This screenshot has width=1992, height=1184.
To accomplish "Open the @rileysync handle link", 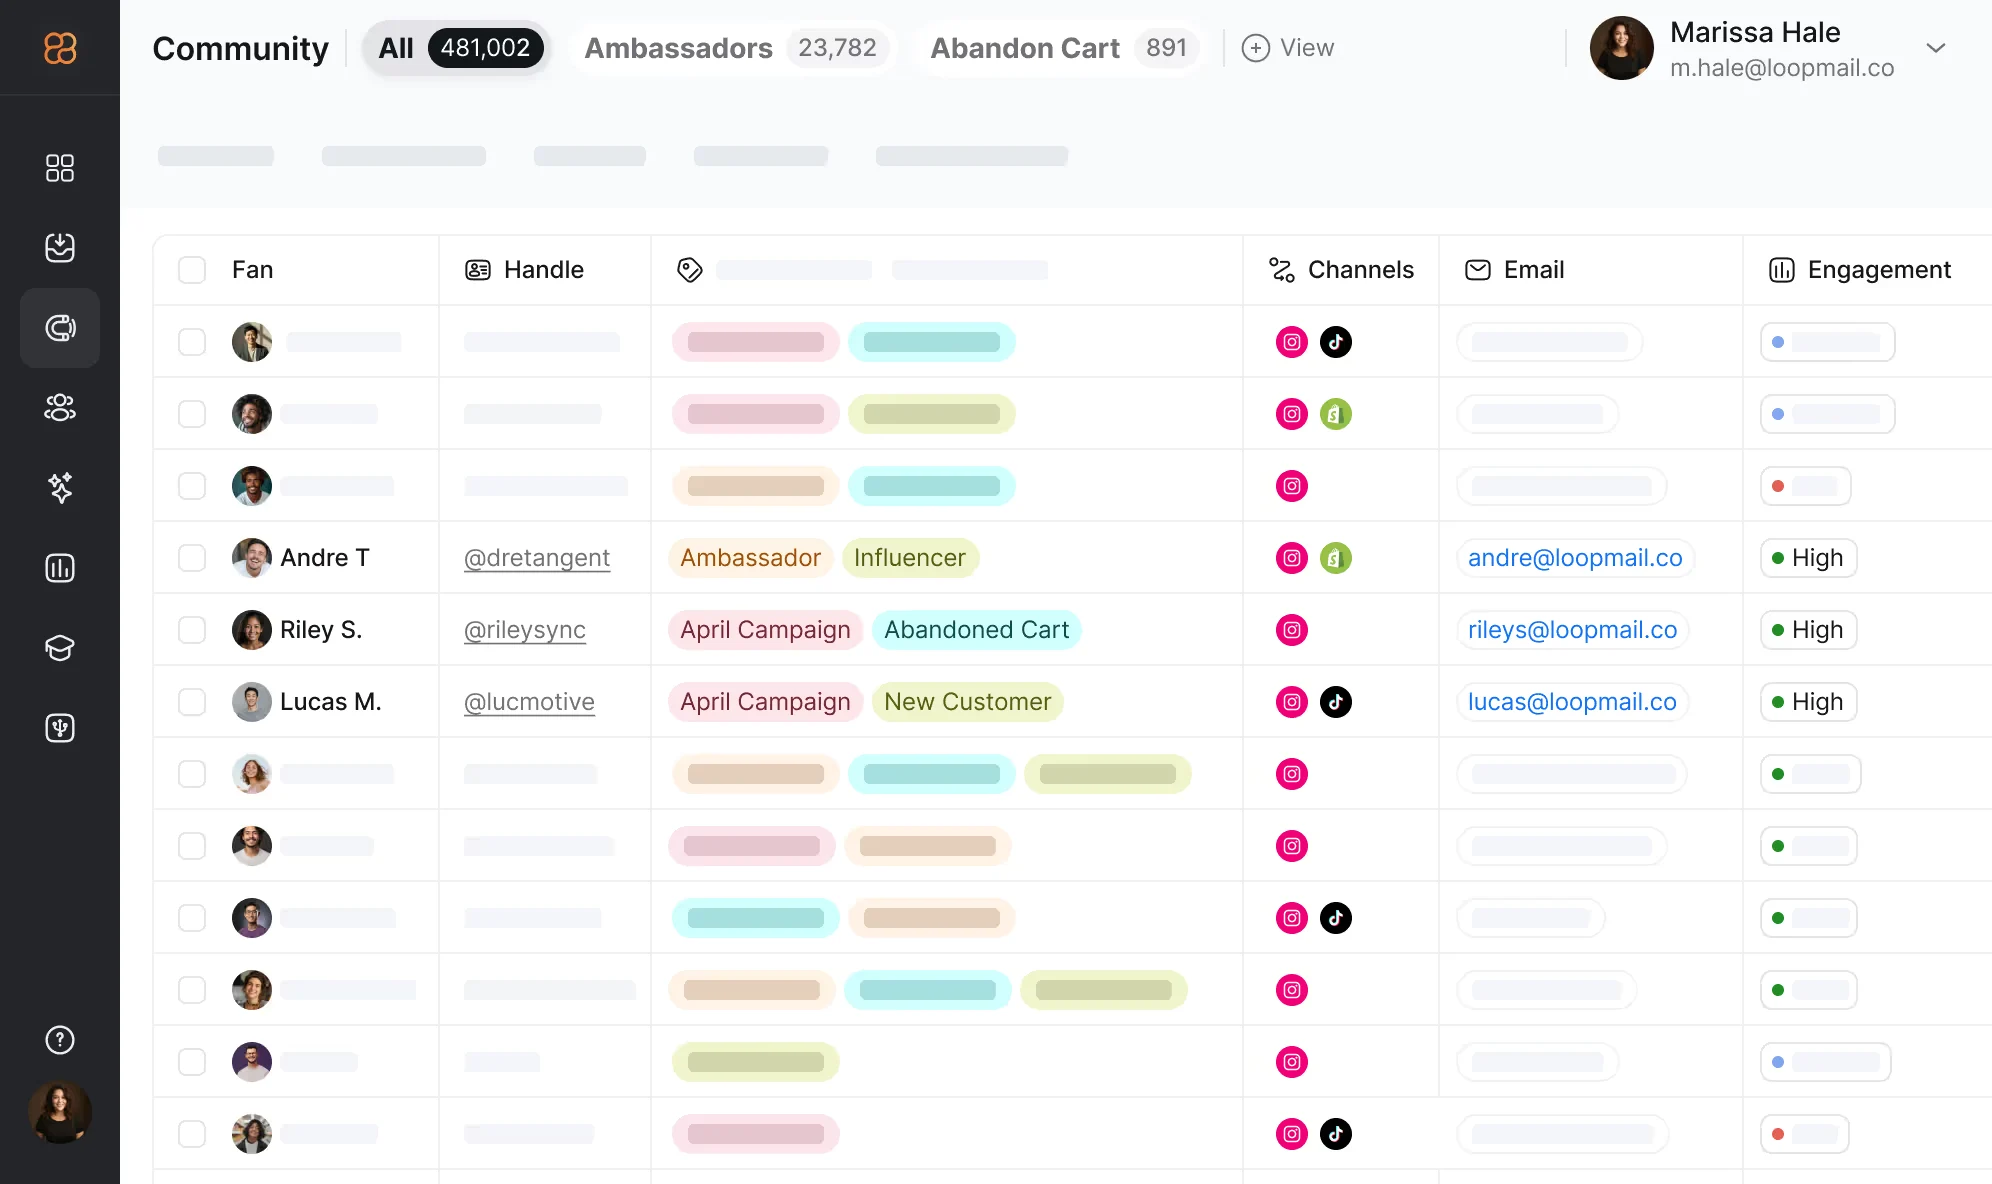I will coord(525,630).
